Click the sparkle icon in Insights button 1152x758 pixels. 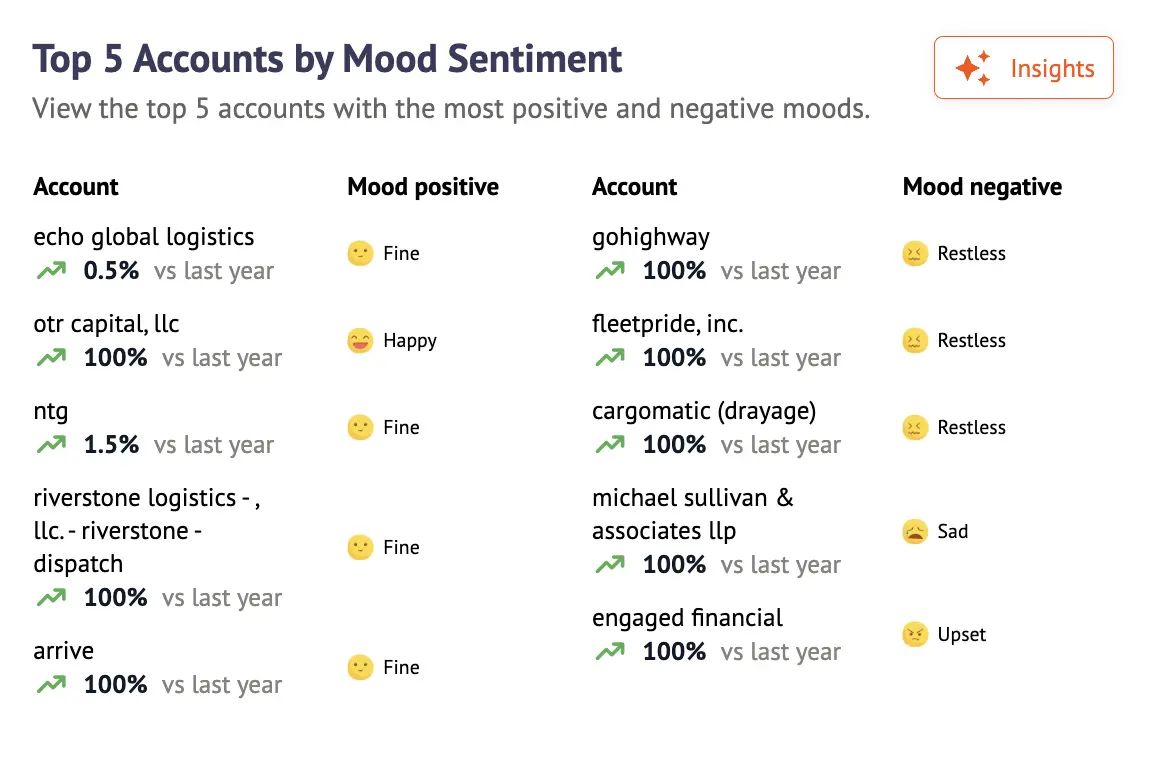tap(972, 68)
